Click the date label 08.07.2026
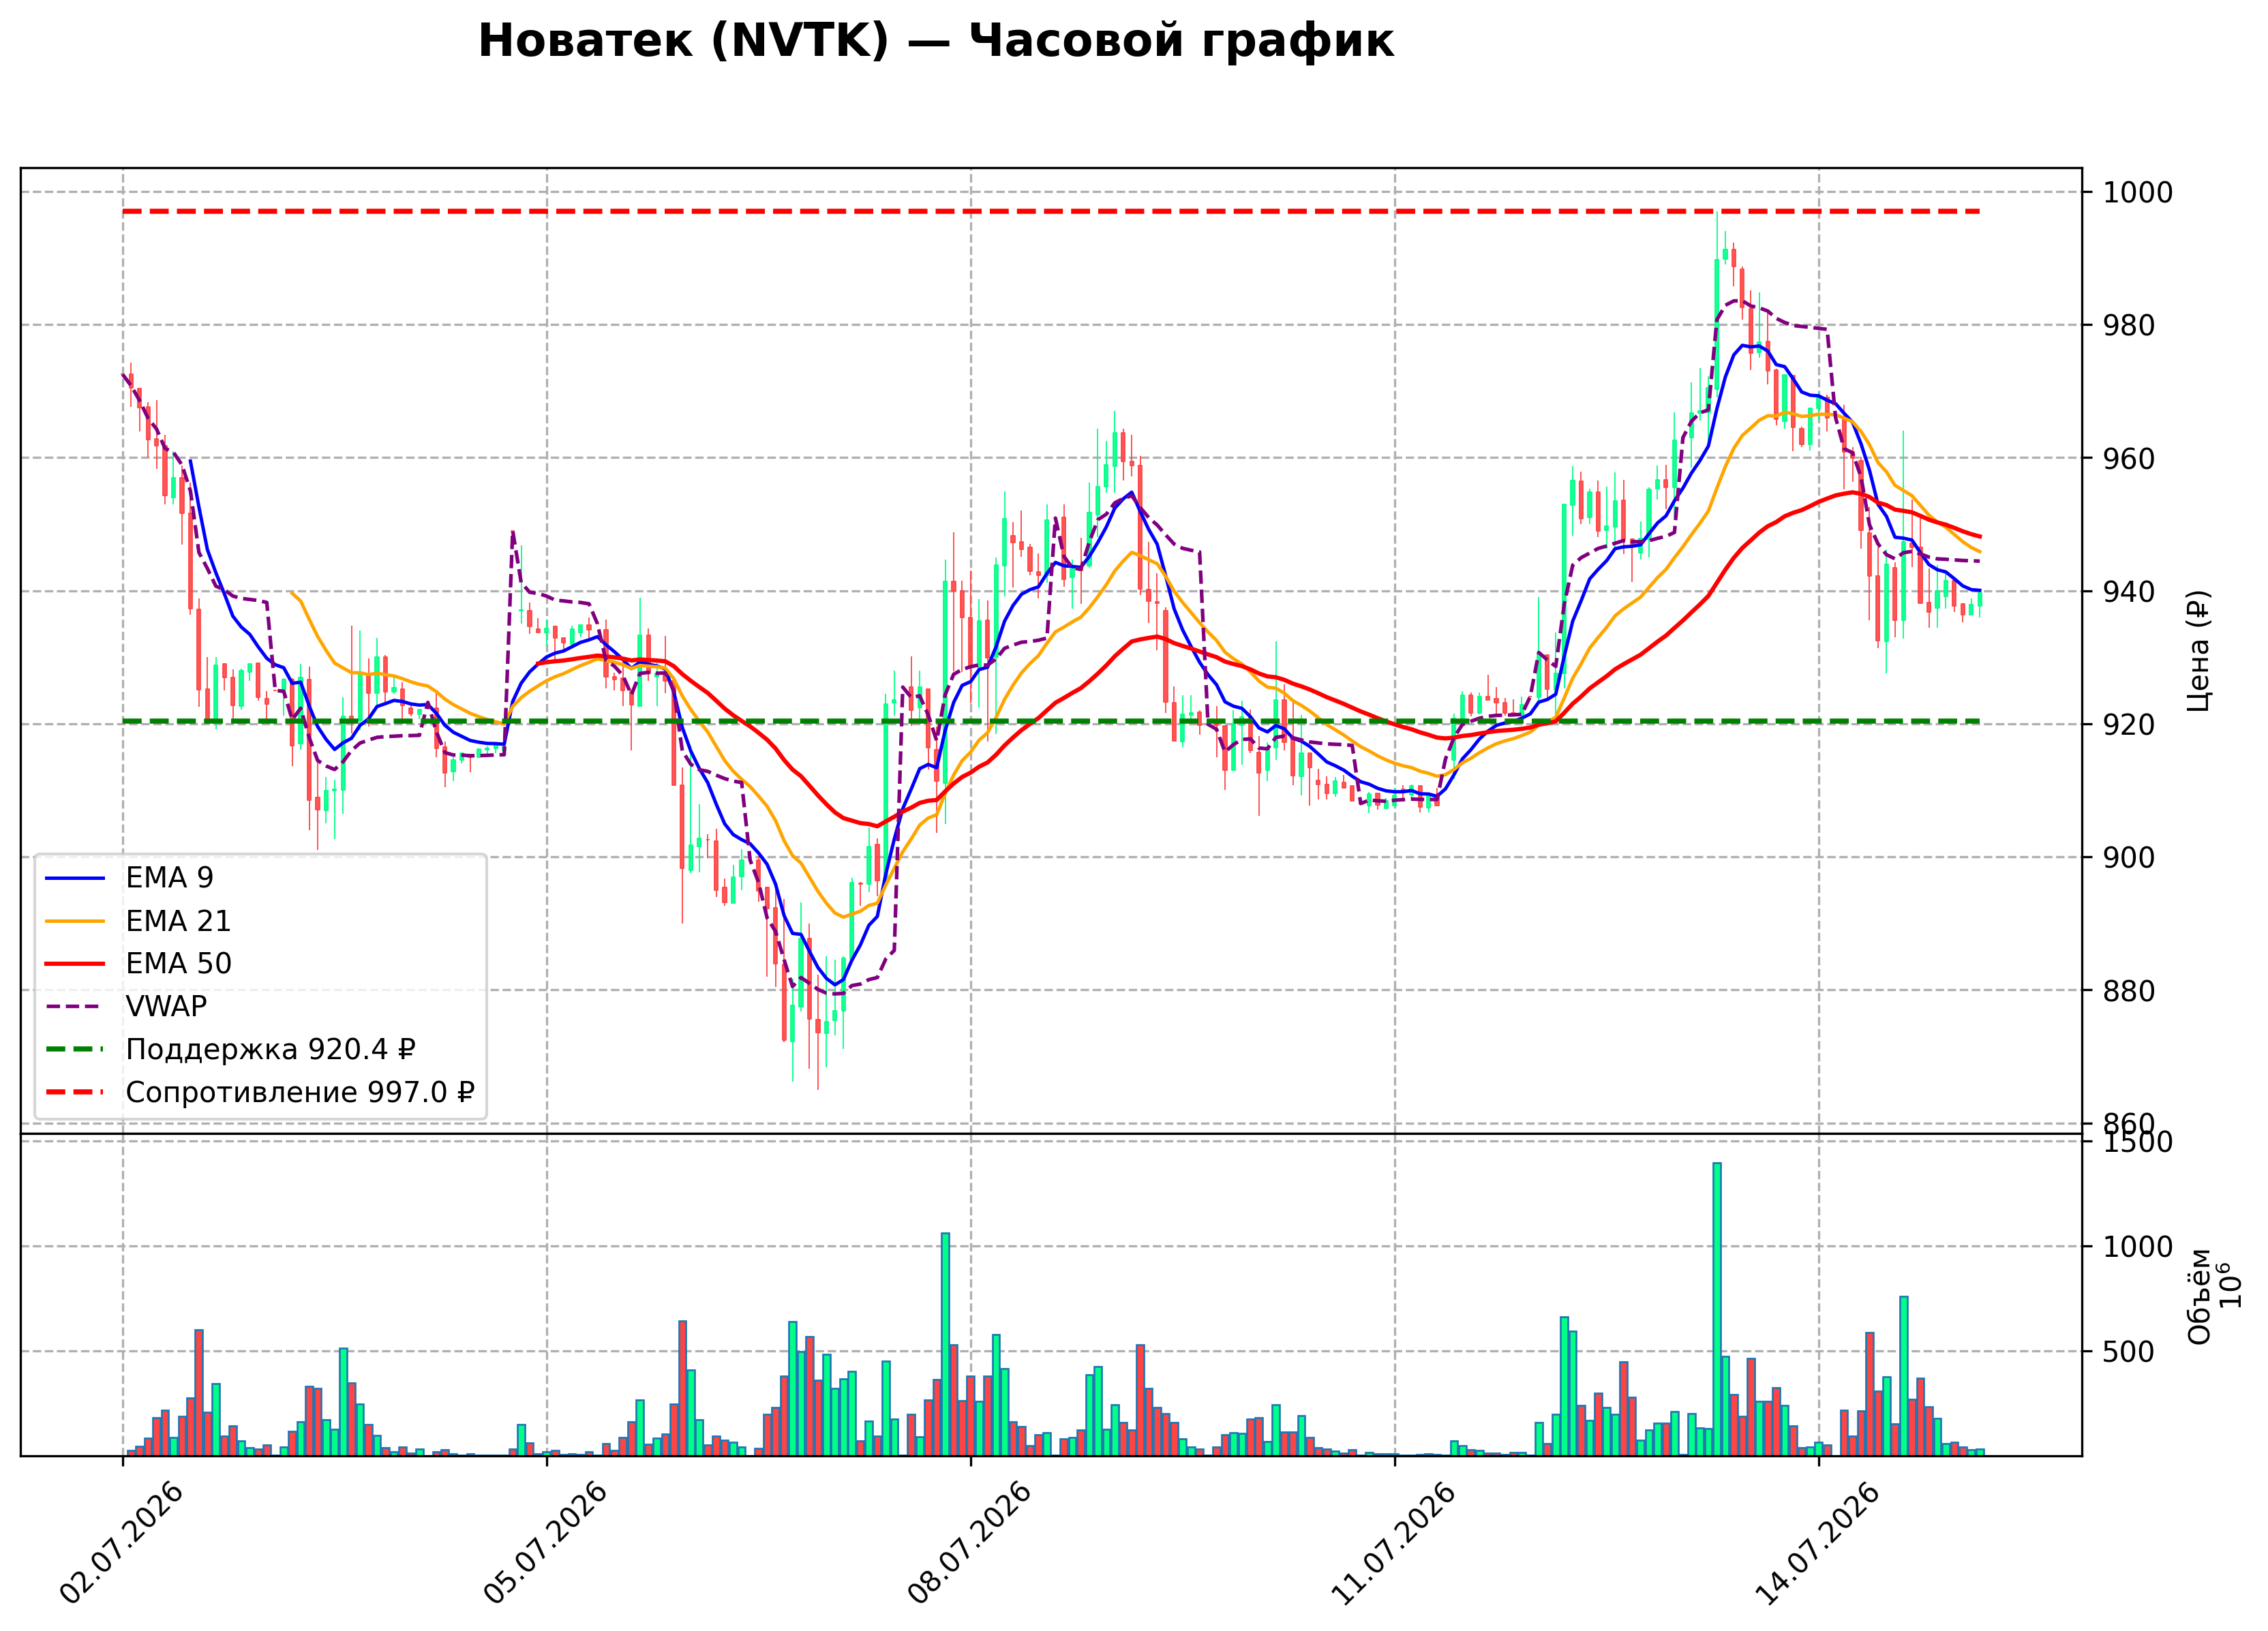2268x1631 pixels. pos(970,1543)
